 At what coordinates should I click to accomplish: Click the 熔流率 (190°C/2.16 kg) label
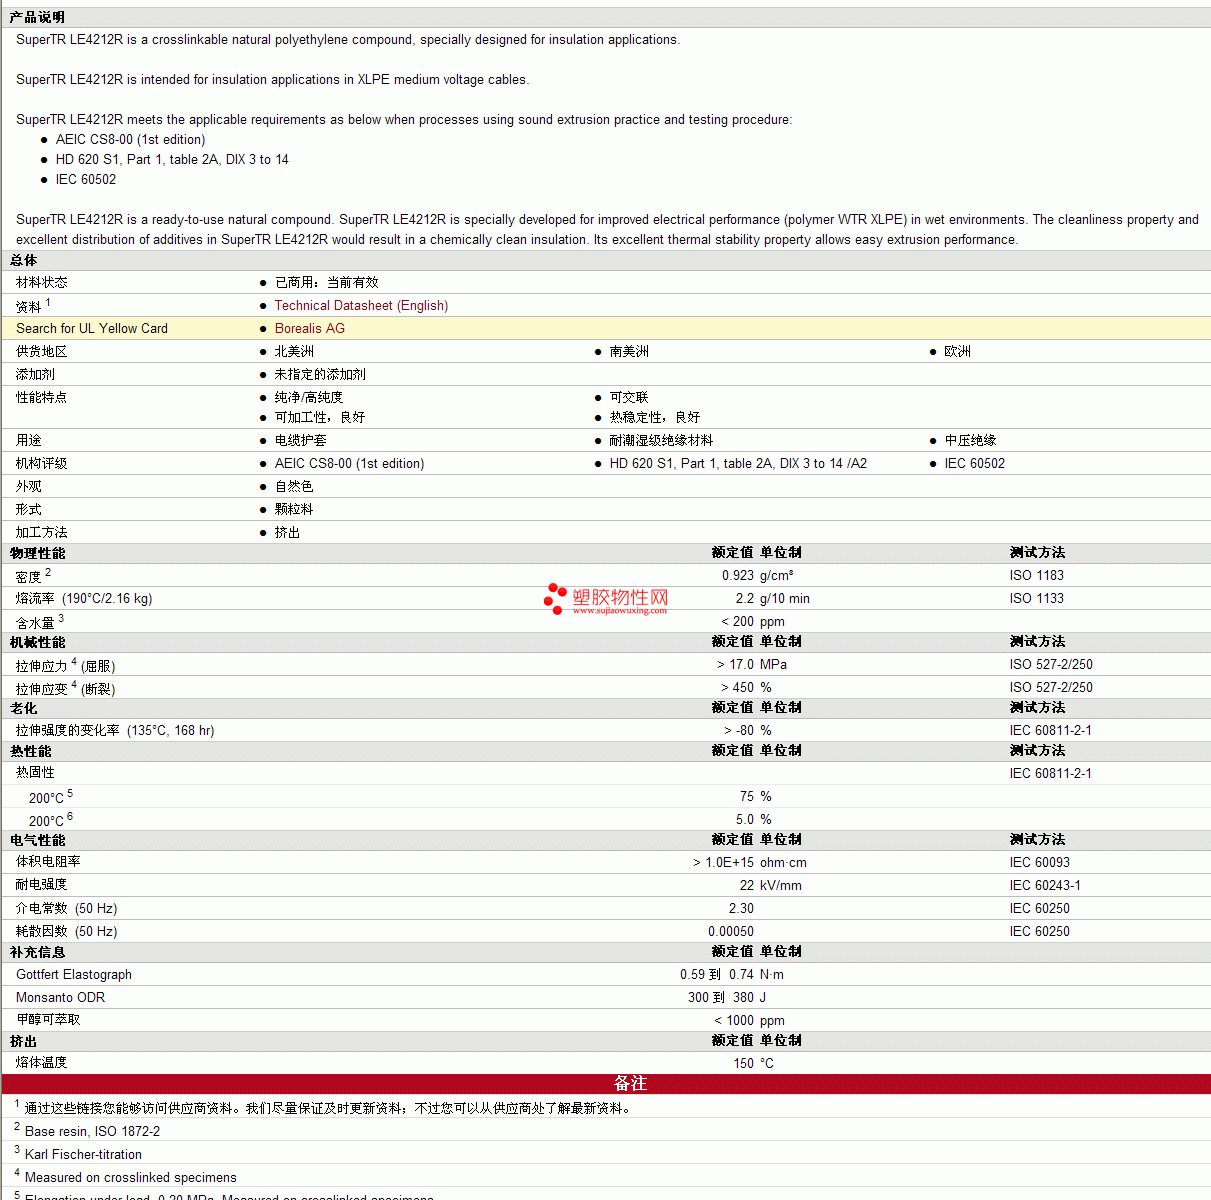(84, 599)
